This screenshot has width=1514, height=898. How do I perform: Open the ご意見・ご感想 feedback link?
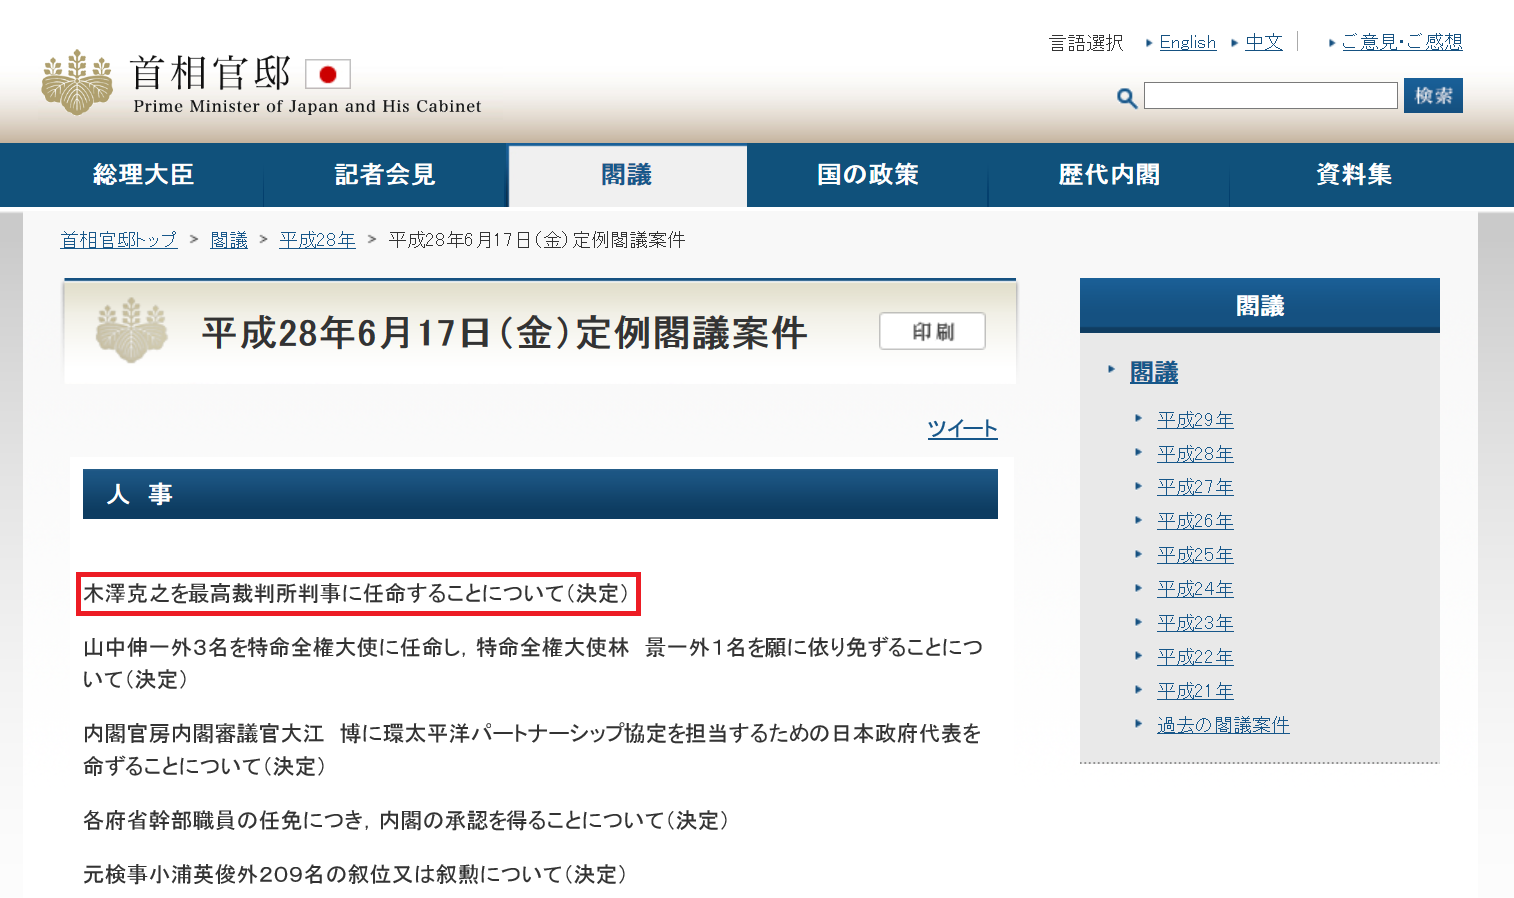pyautogui.click(x=1402, y=42)
